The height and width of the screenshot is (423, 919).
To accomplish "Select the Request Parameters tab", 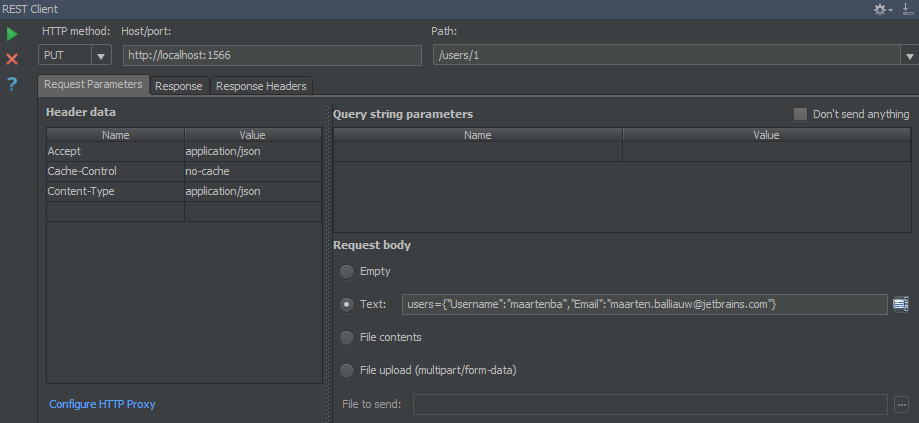I will click(x=93, y=85).
